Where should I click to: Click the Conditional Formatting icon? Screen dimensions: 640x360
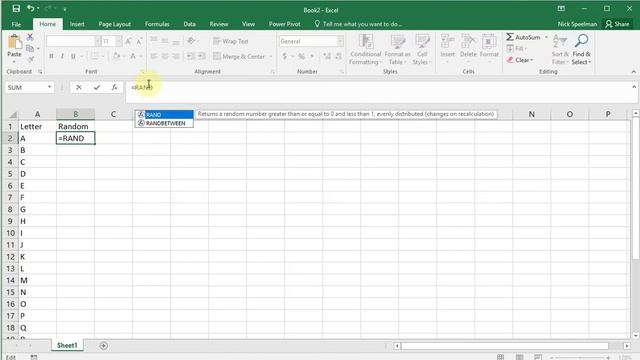366,42
